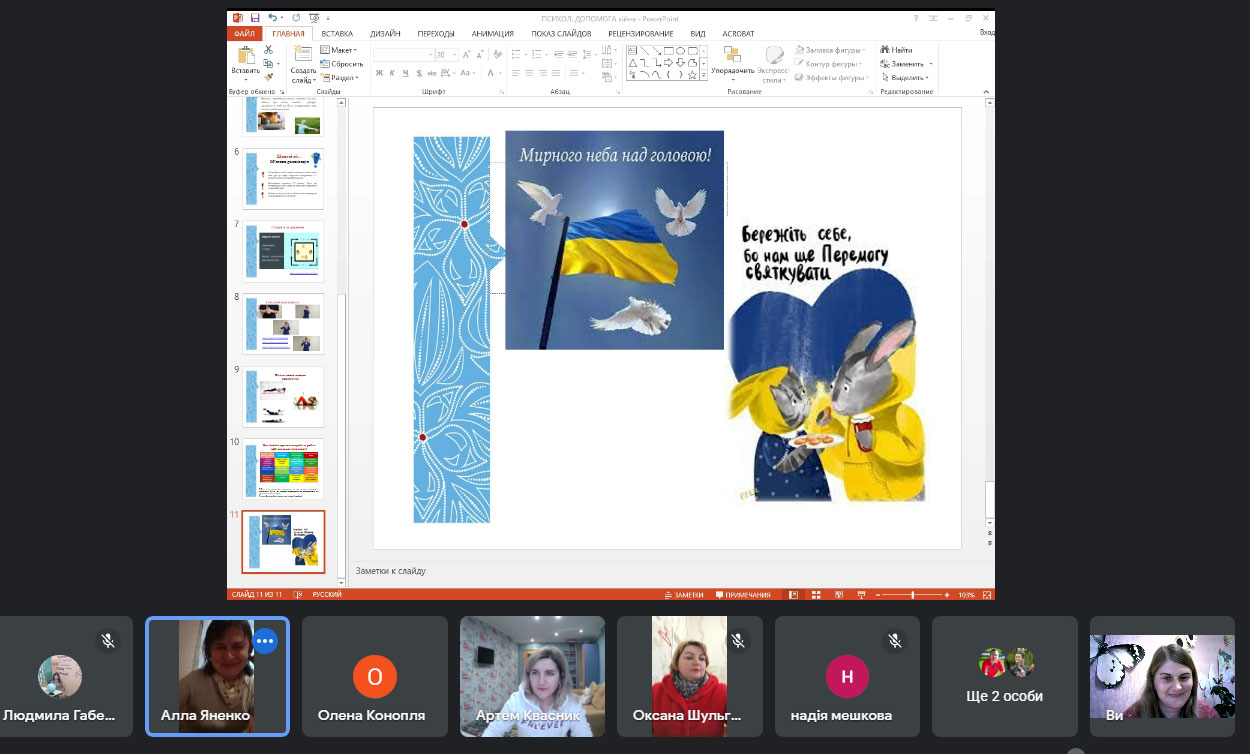Switch to ВСТАВКА ribbon tab
This screenshot has height=754, width=1250.
(337, 33)
